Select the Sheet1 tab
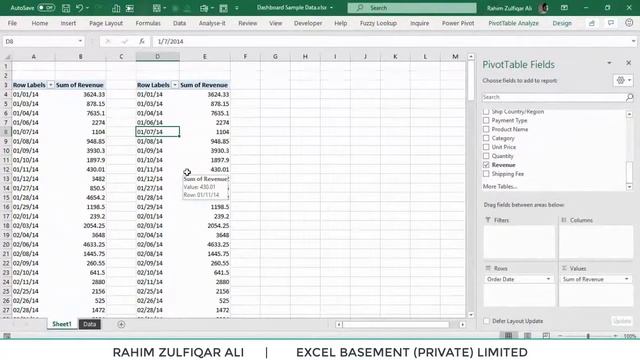This screenshot has height=360, width=640. pyautogui.click(x=62, y=324)
